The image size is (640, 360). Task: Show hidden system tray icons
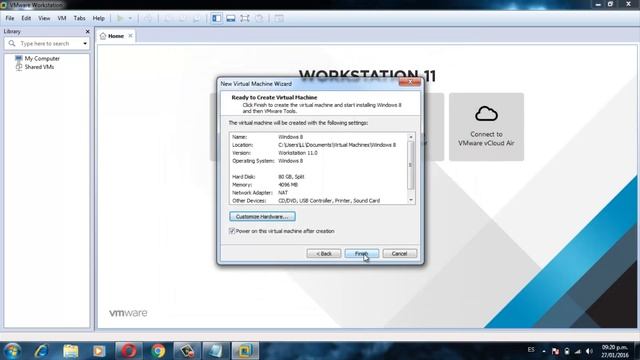pos(544,351)
